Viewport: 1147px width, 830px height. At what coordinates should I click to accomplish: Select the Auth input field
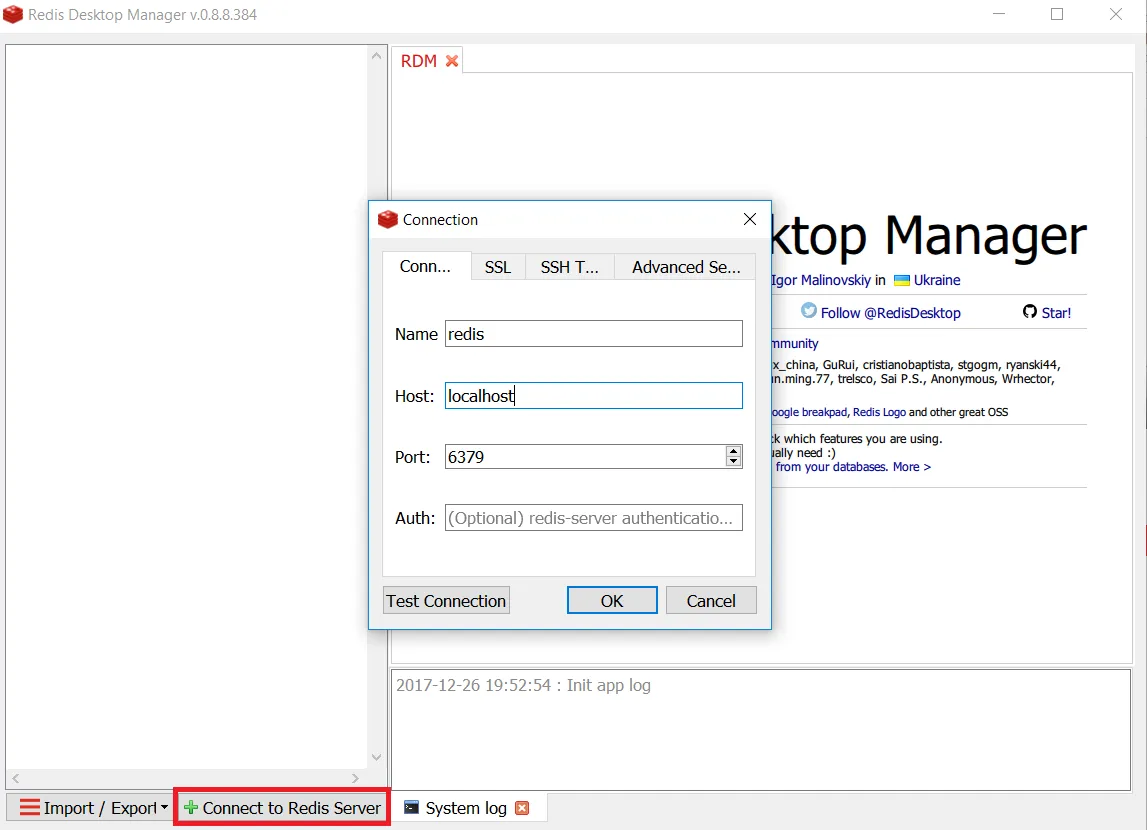[593, 517]
